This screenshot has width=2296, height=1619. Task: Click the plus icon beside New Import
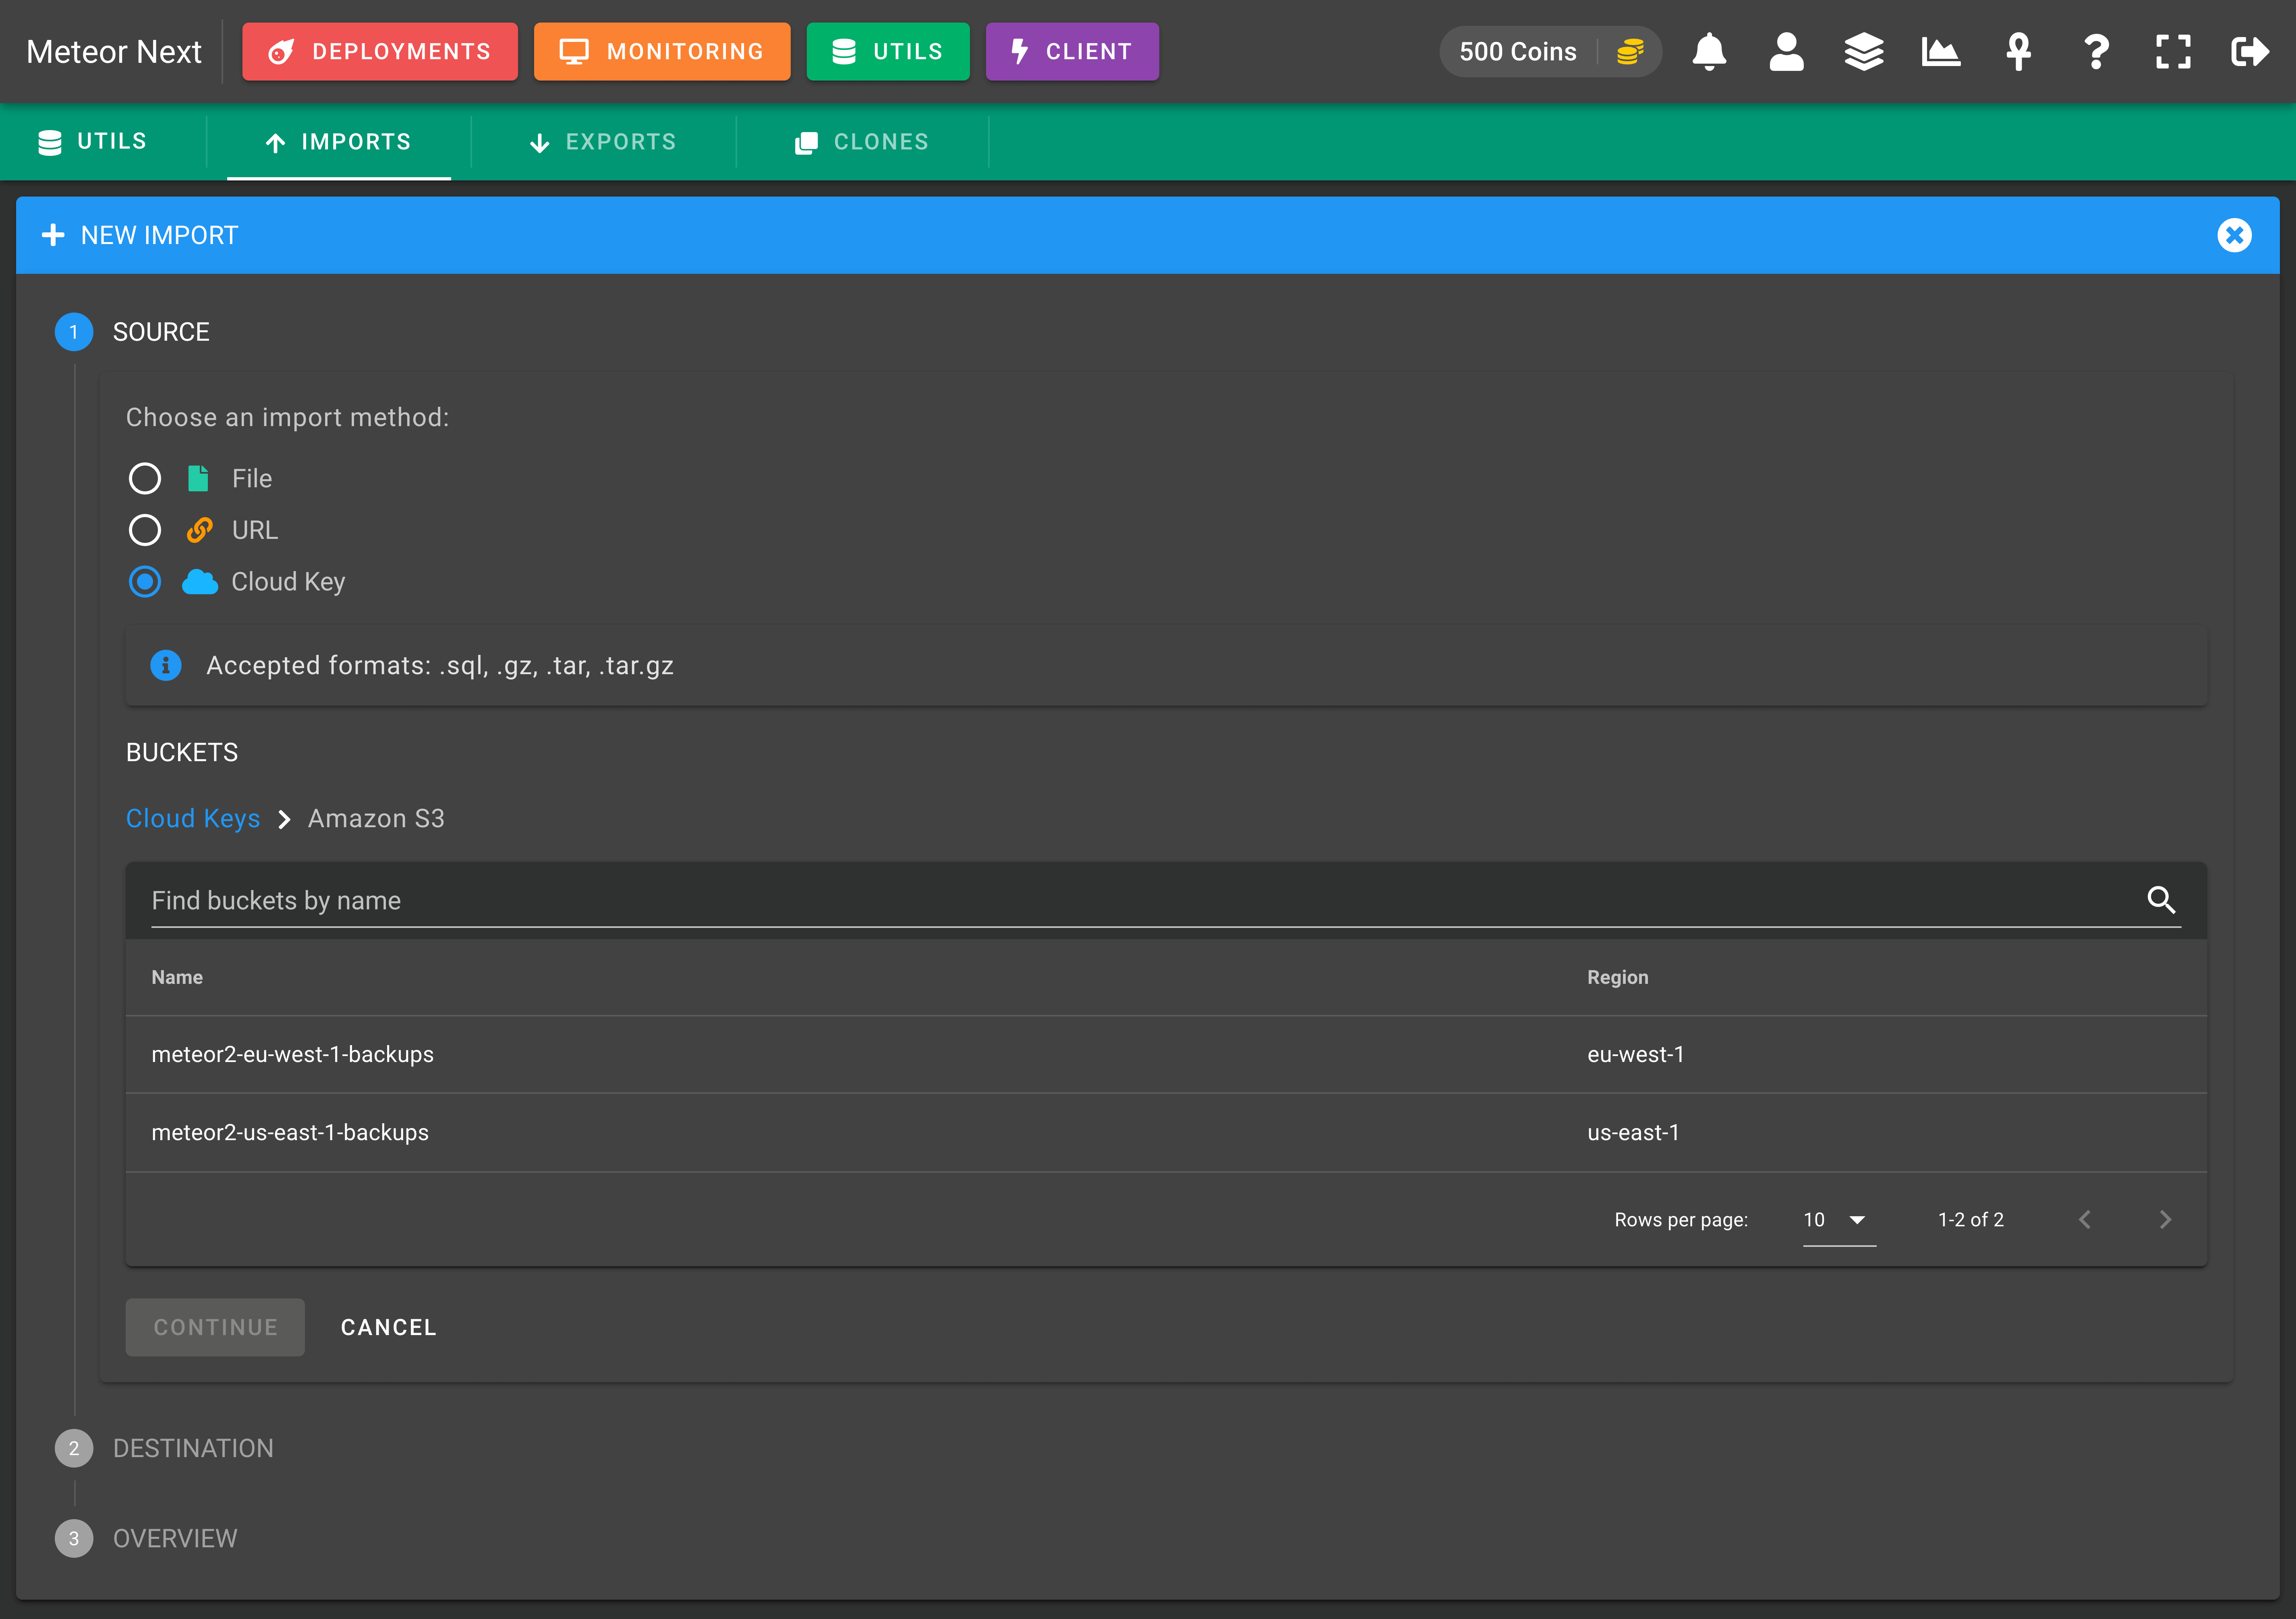pyautogui.click(x=53, y=235)
